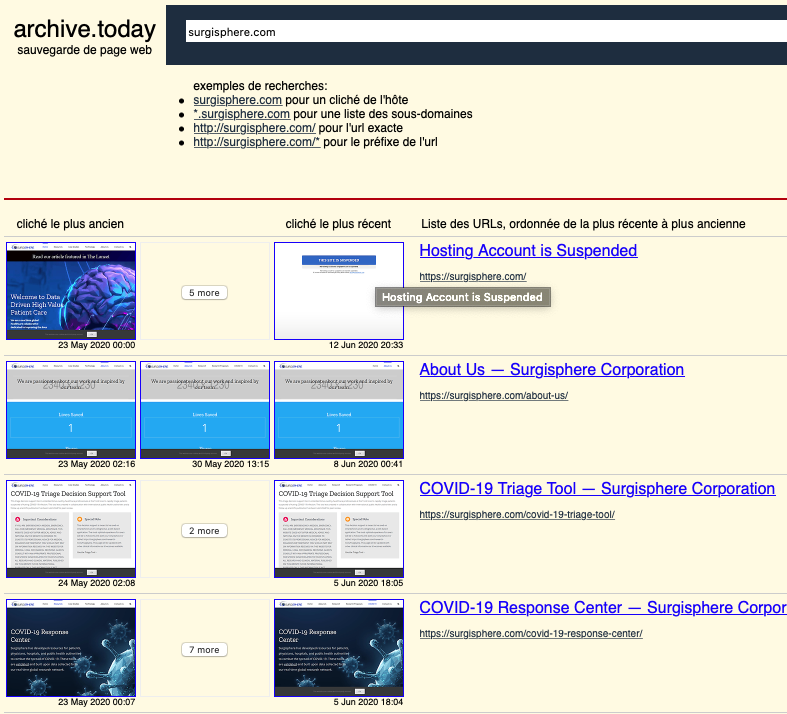Open the https://surgisphere.com/about-us/ URL link
This screenshot has width=787, height=714.
pyautogui.click(x=494, y=395)
